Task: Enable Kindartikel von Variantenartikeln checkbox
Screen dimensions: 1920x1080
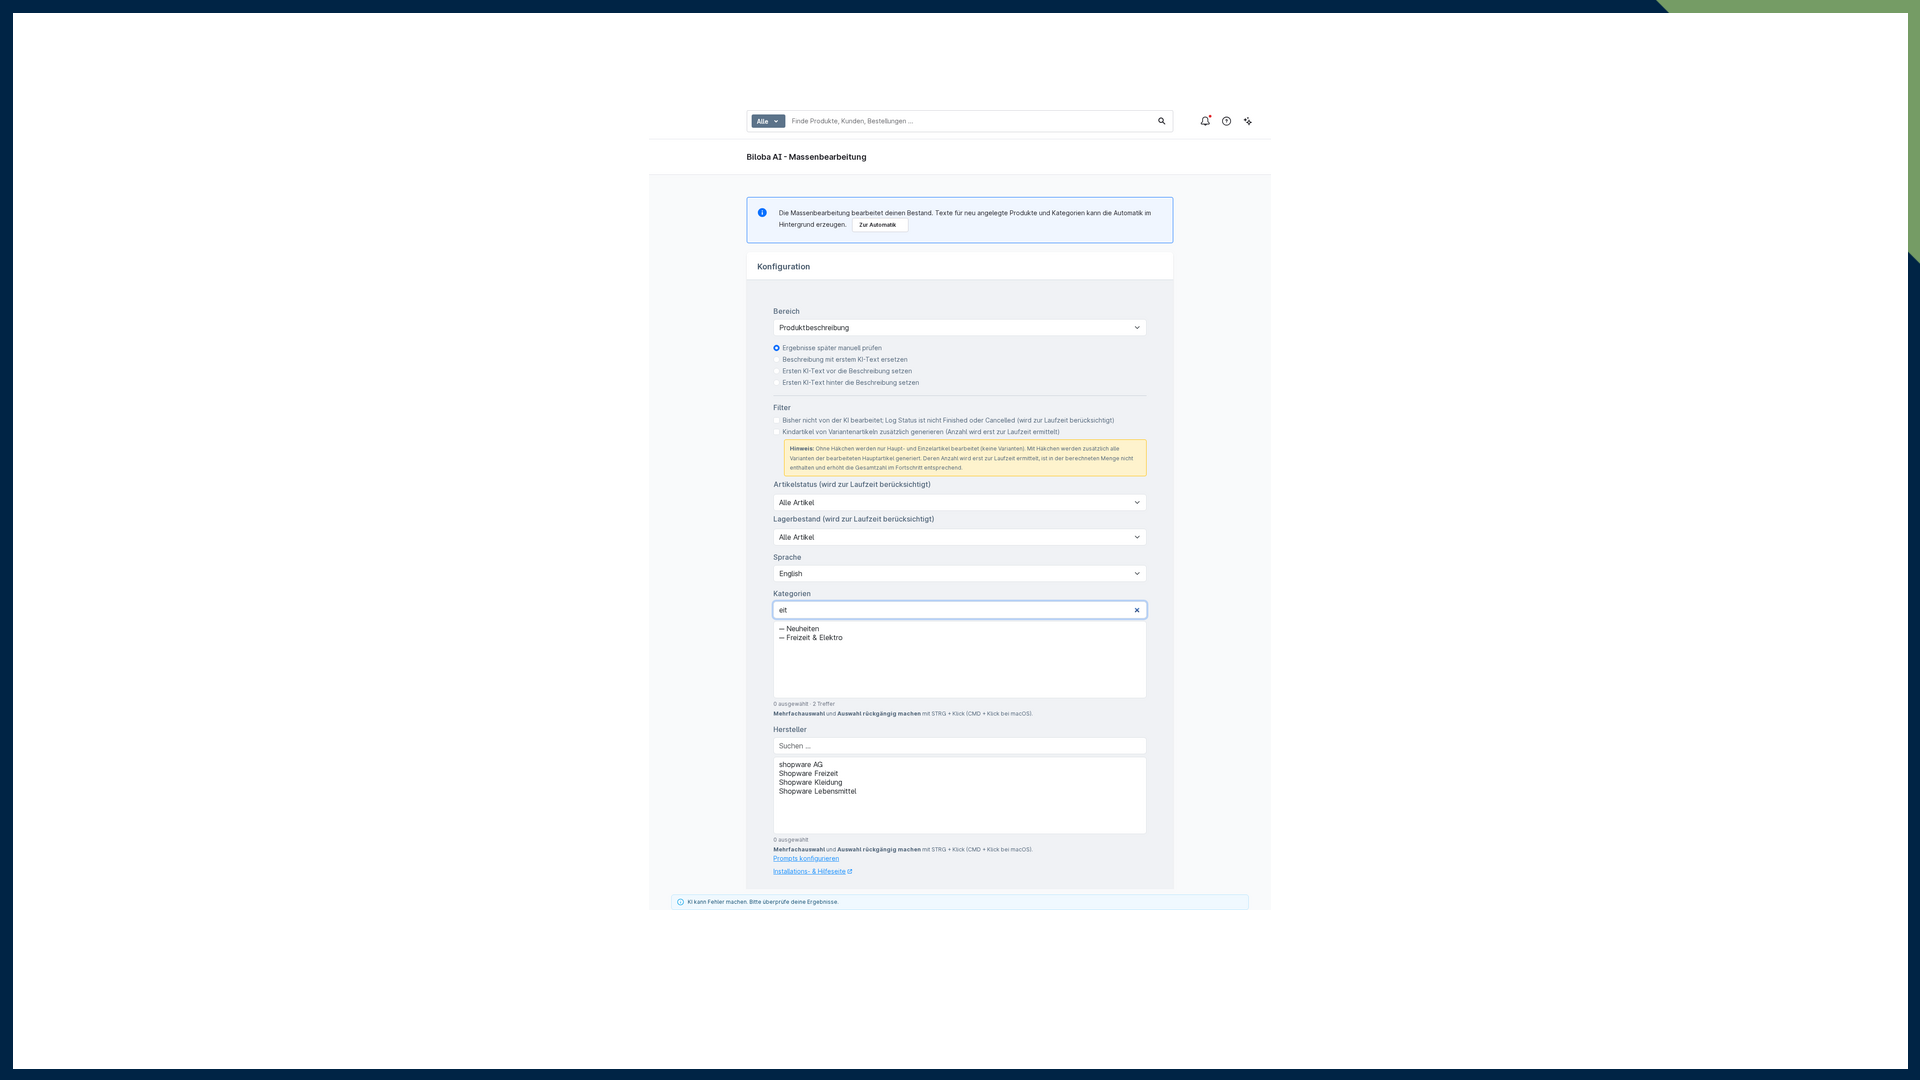Action: click(x=776, y=432)
